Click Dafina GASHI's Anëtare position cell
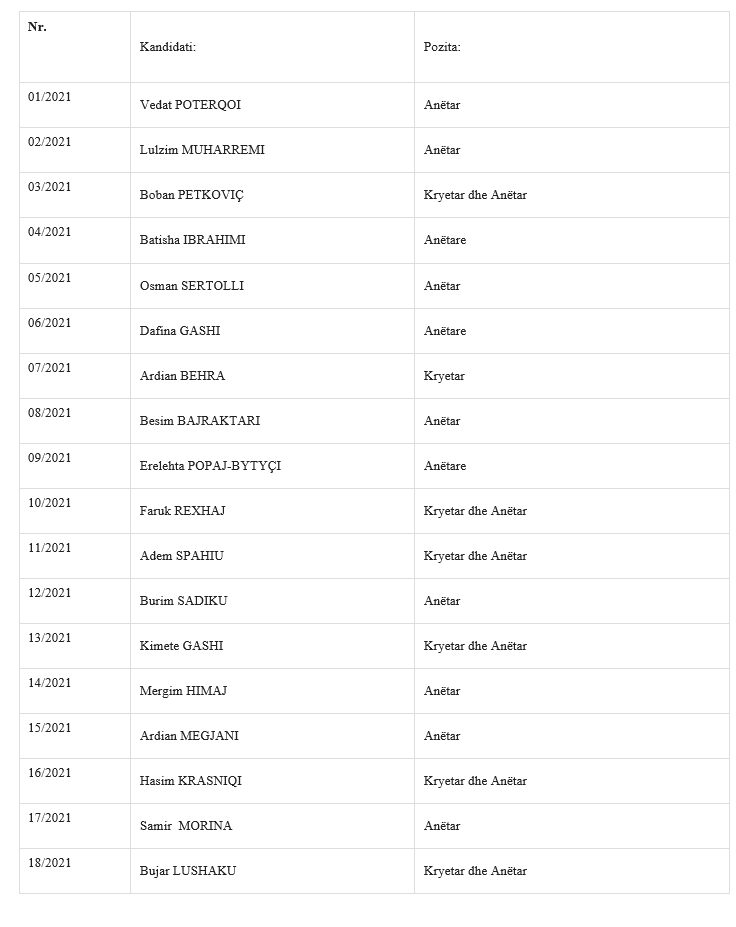736x927 pixels. (x=572, y=331)
